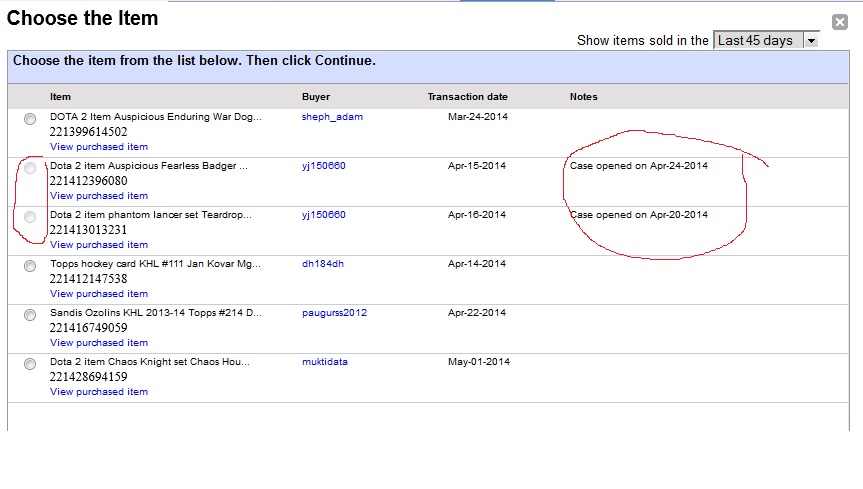
Task: View purchased item for 221428694159
Action: point(99,392)
